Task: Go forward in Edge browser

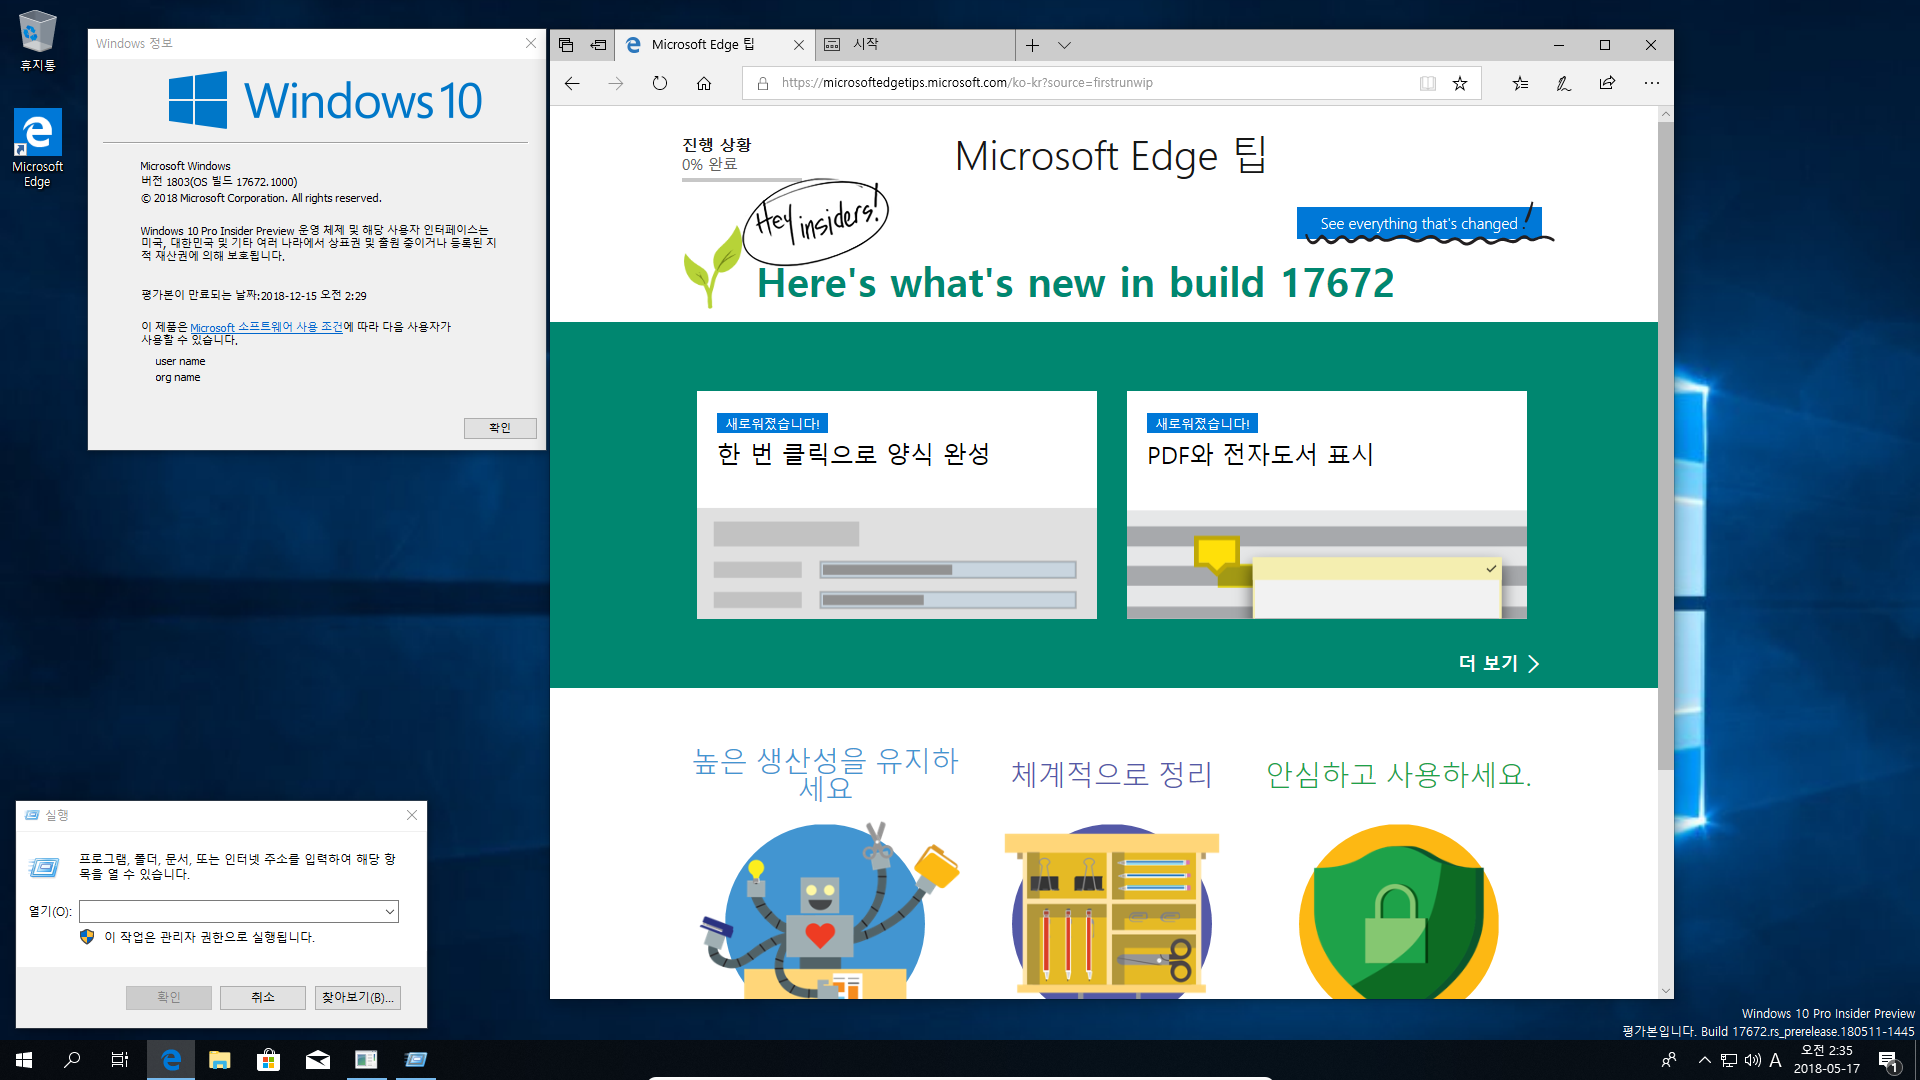Action: (616, 83)
